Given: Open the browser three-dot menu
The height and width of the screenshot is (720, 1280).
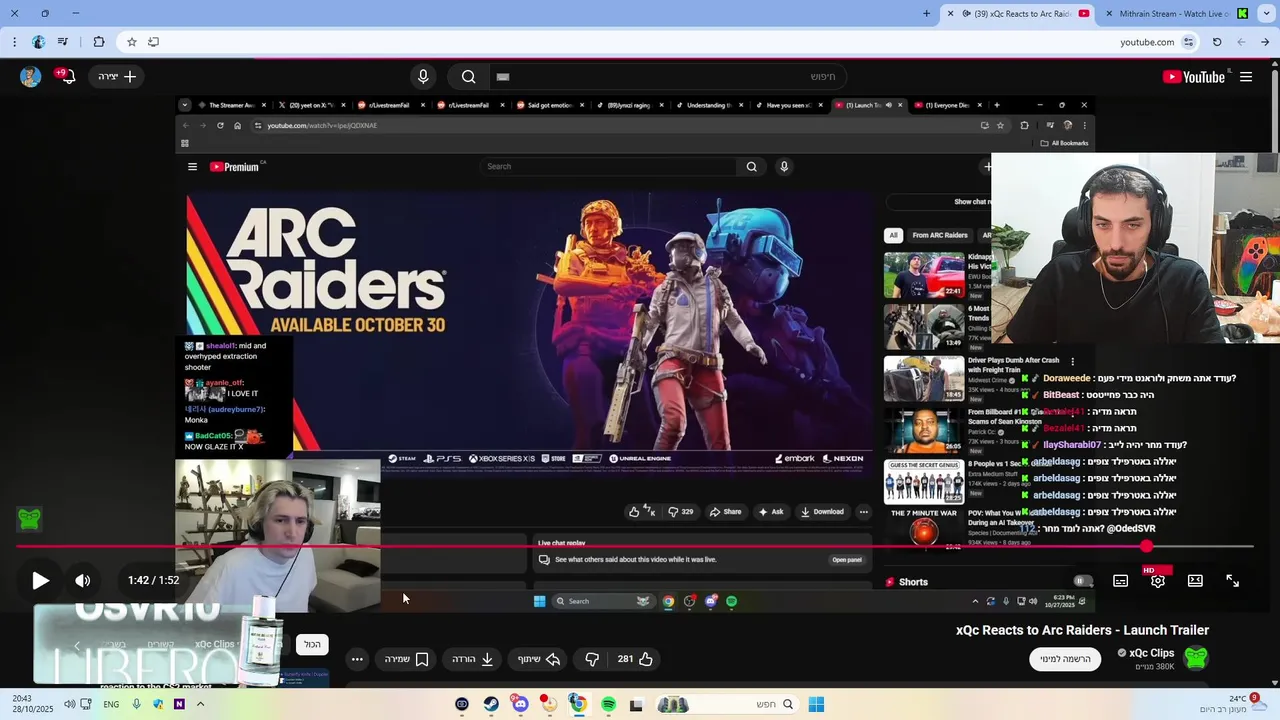Looking at the screenshot, I should tap(14, 42).
